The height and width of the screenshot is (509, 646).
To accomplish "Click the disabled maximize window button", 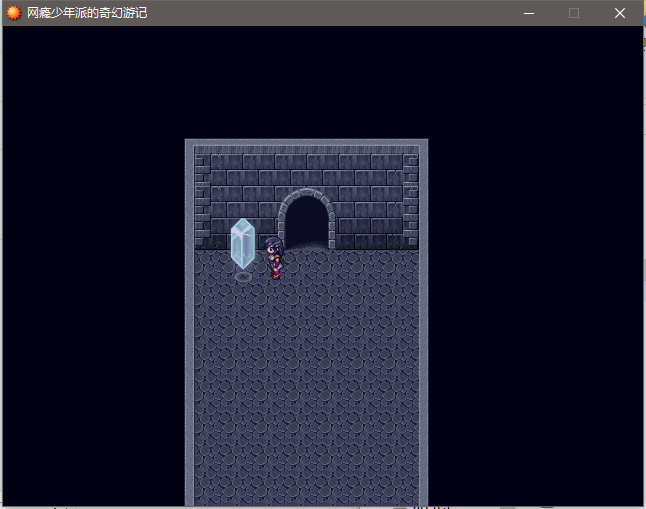I will tap(574, 13).
